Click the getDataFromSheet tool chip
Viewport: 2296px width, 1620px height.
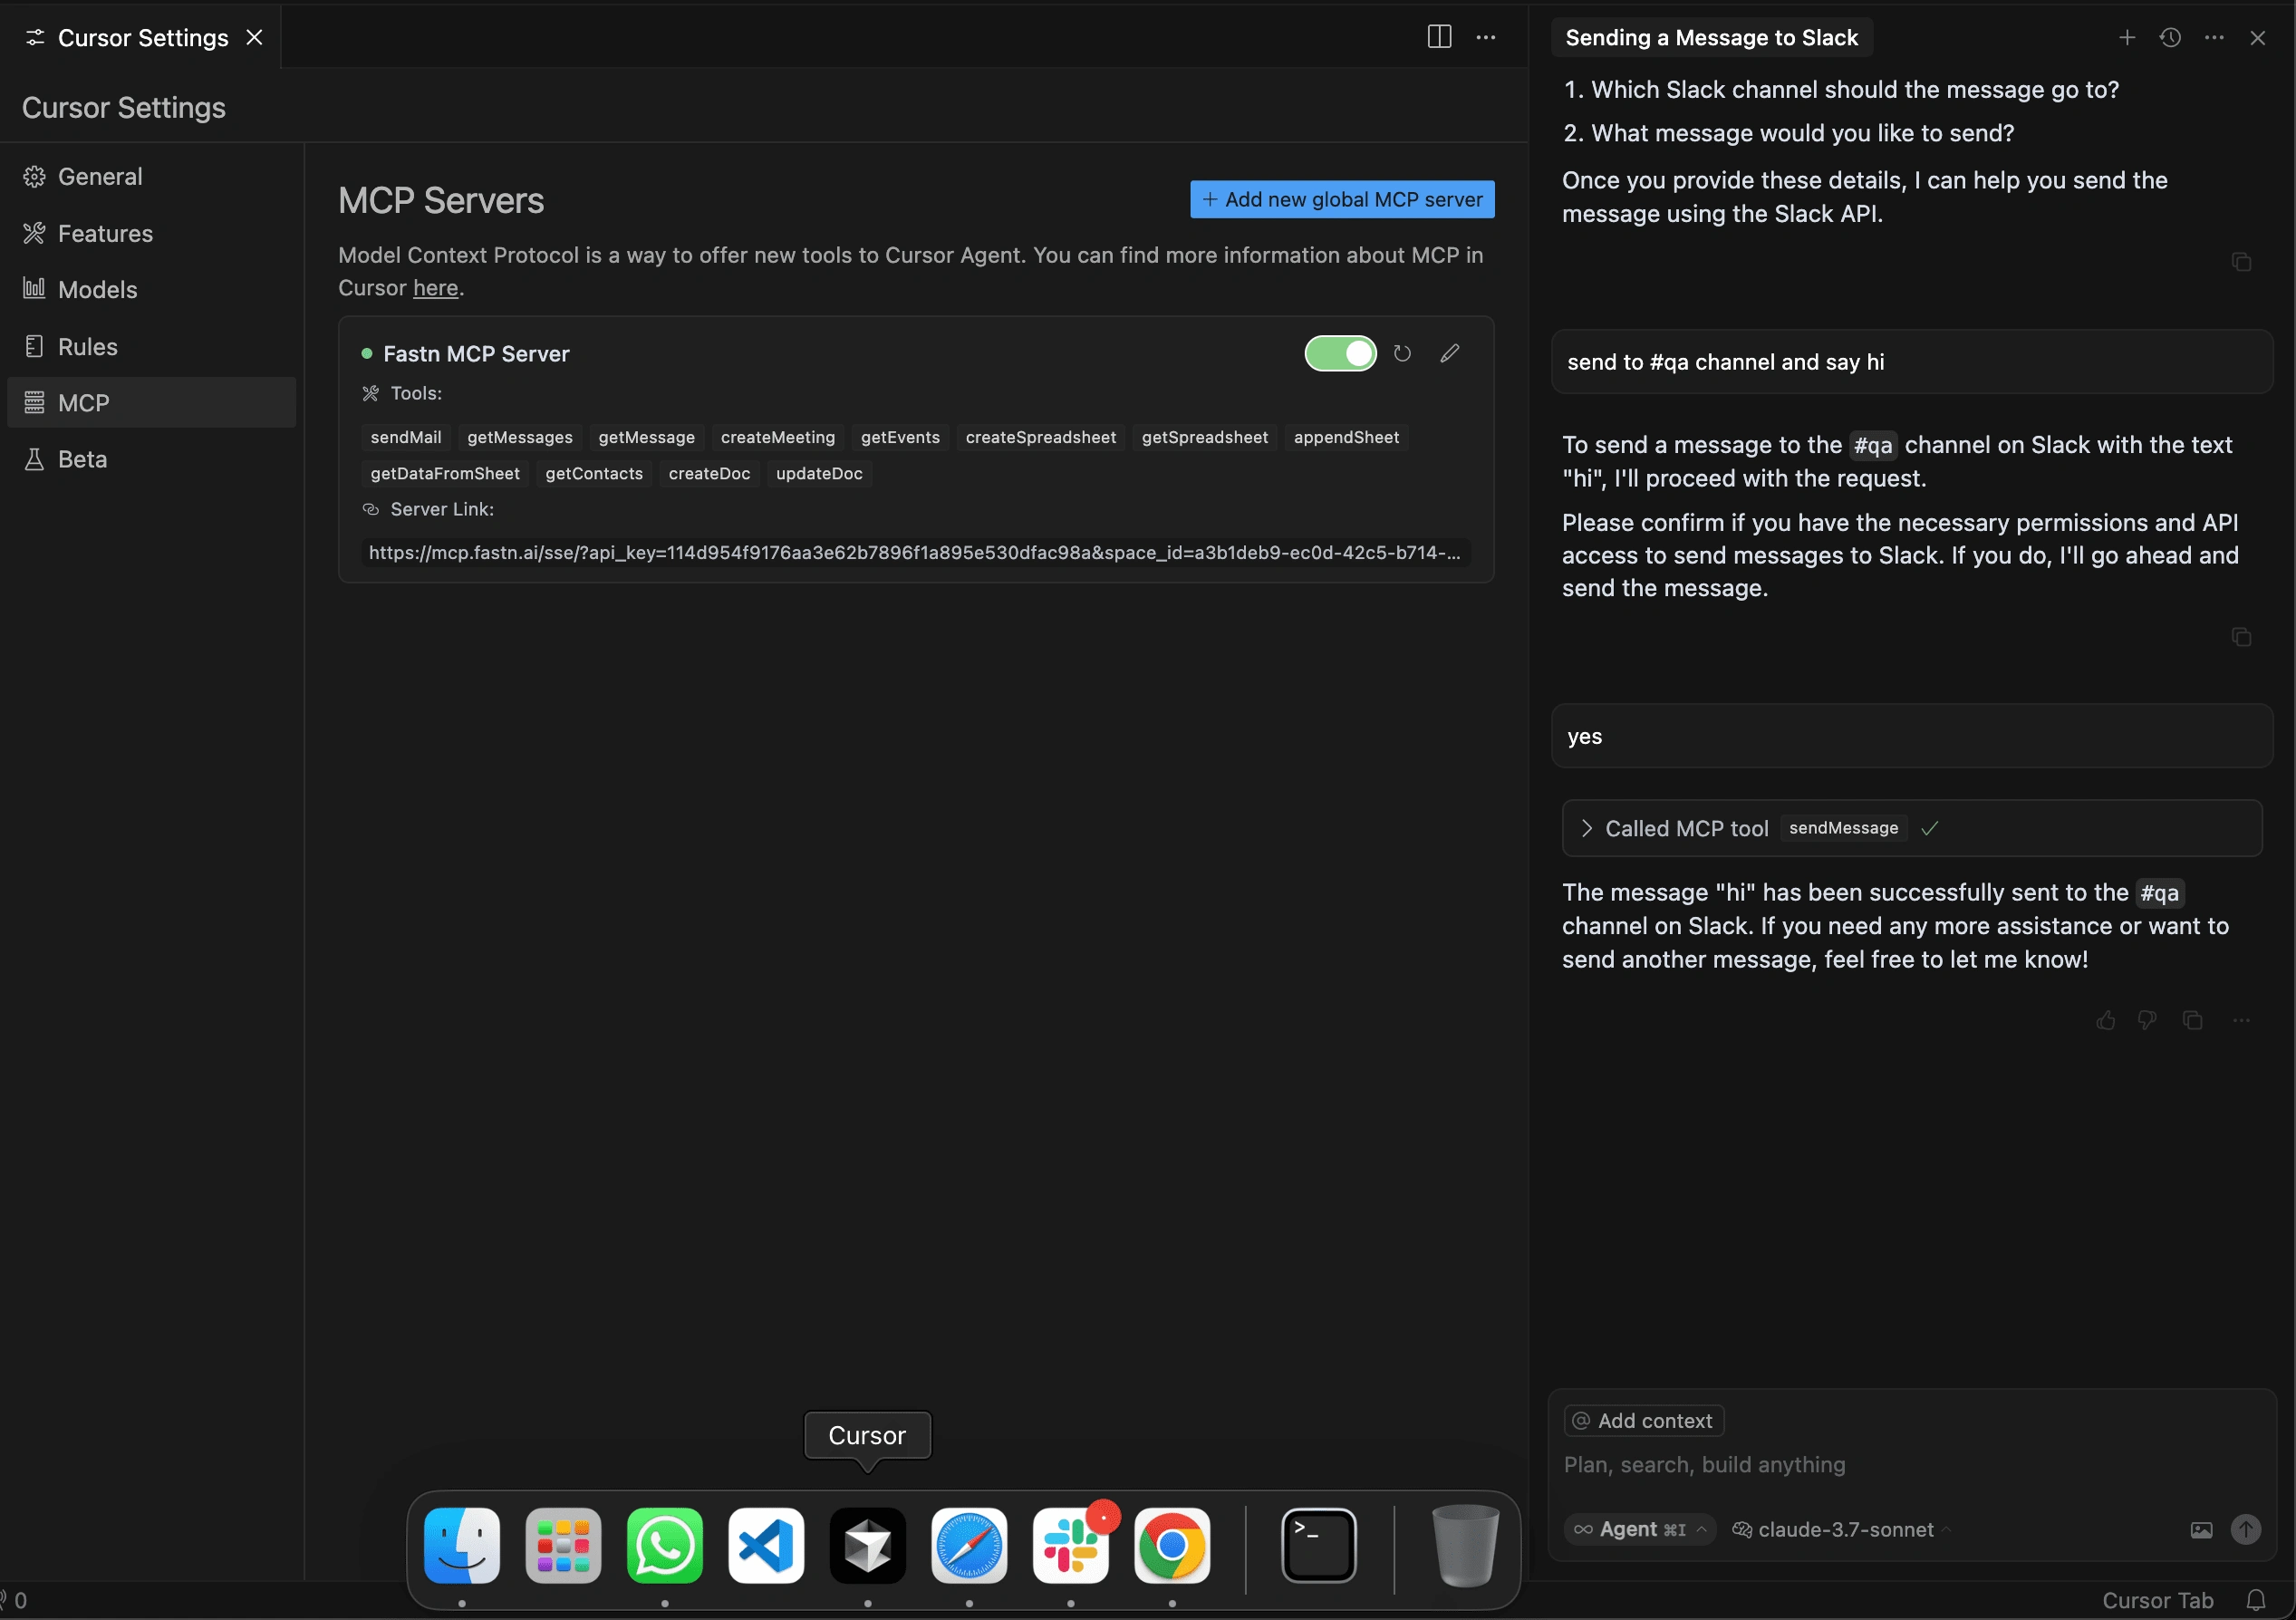pyautogui.click(x=445, y=473)
